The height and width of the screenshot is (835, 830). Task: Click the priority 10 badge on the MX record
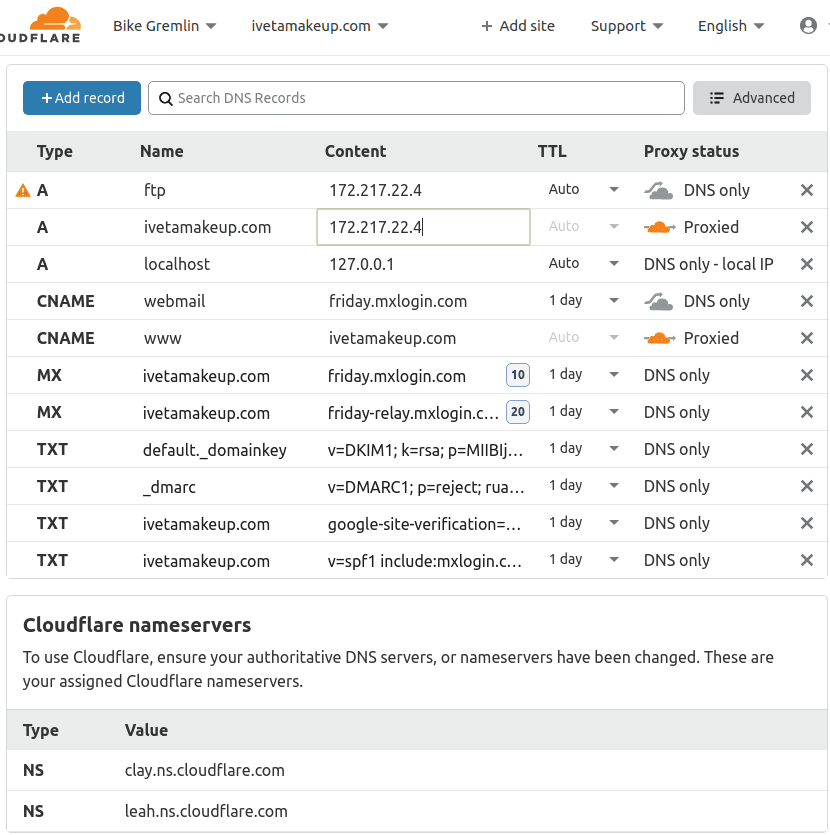point(518,374)
